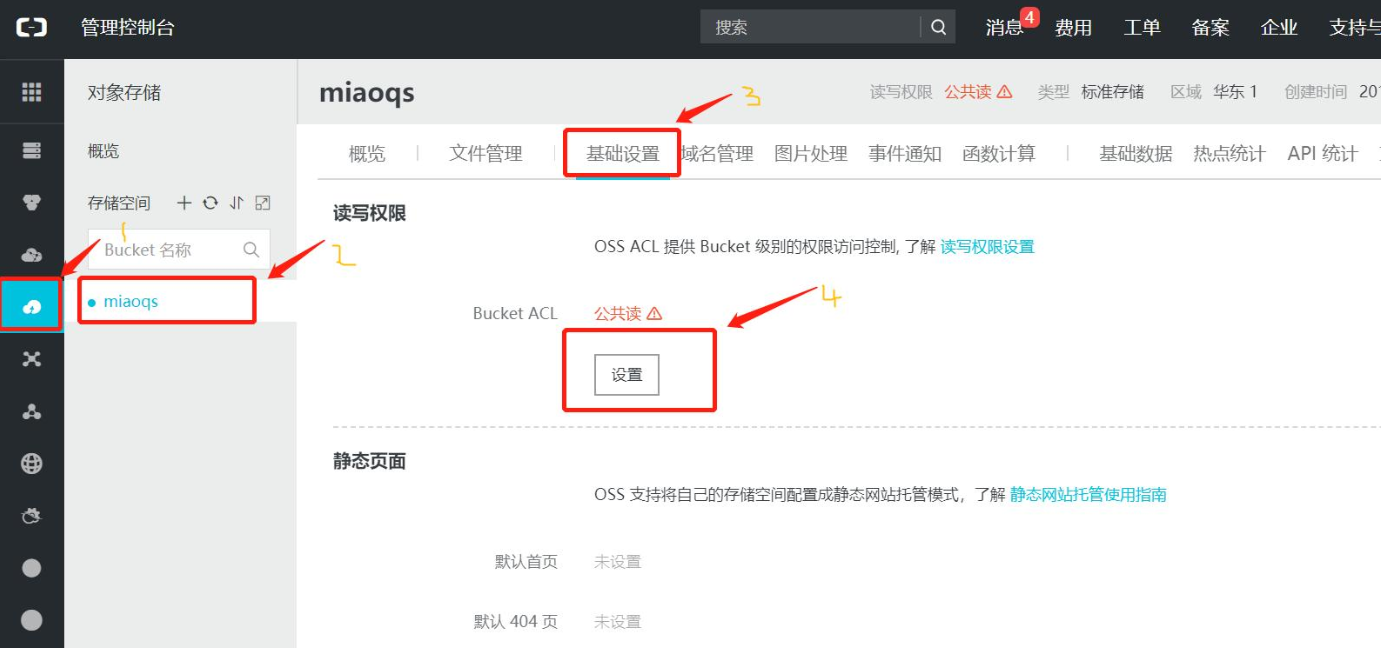Click the plus icon to create bucket
Screen dimensions: 1381x648
point(184,203)
